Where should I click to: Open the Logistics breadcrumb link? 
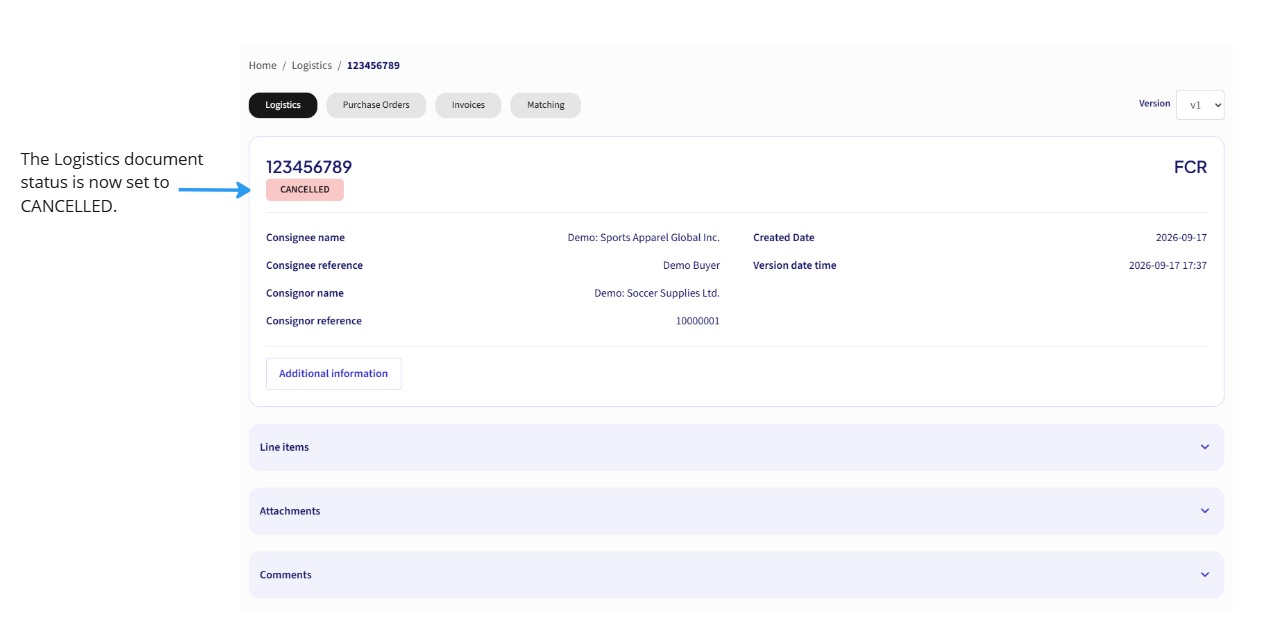click(x=312, y=66)
